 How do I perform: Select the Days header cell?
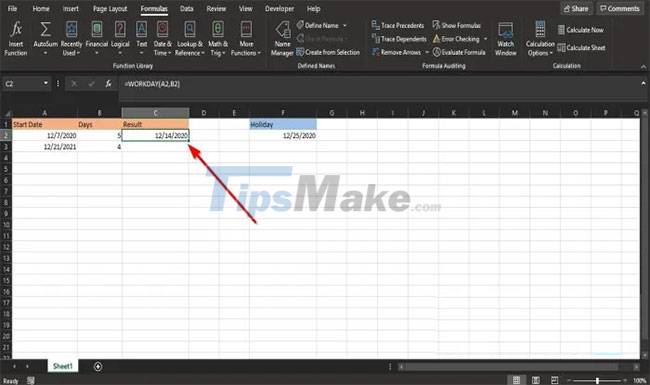[x=99, y=124]
